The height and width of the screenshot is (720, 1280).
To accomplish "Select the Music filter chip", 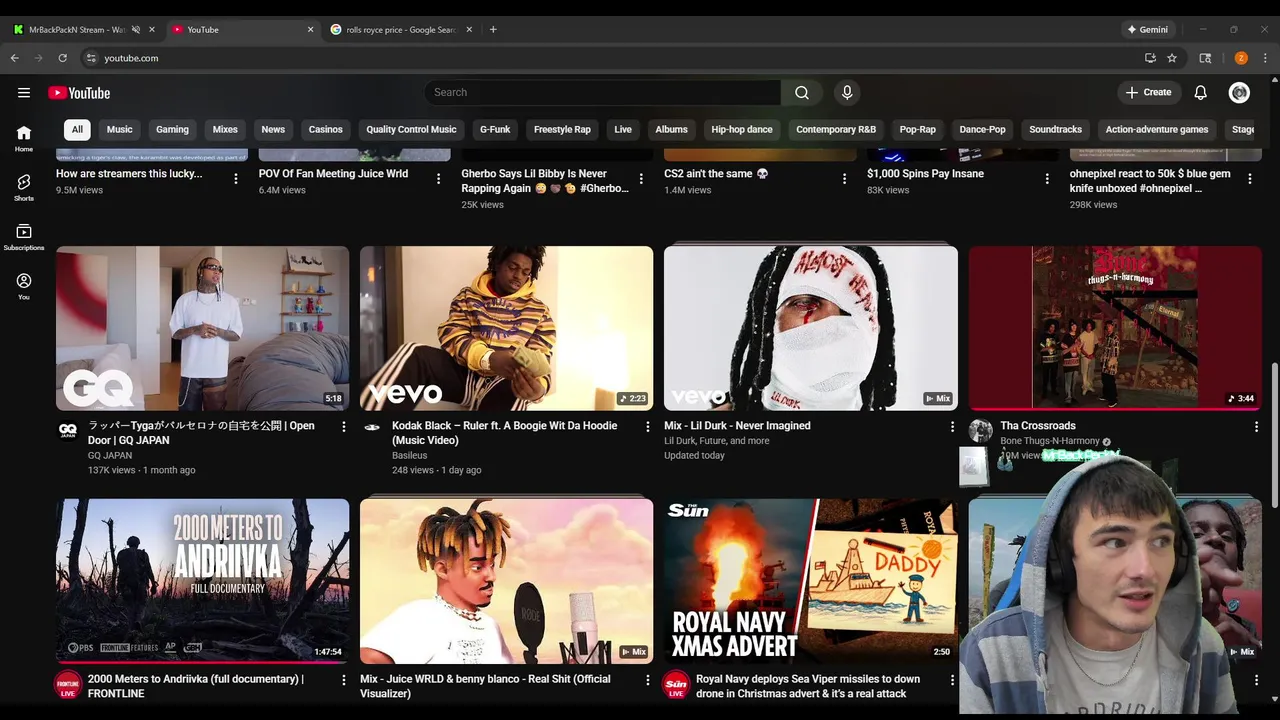I will pos(120,129).
